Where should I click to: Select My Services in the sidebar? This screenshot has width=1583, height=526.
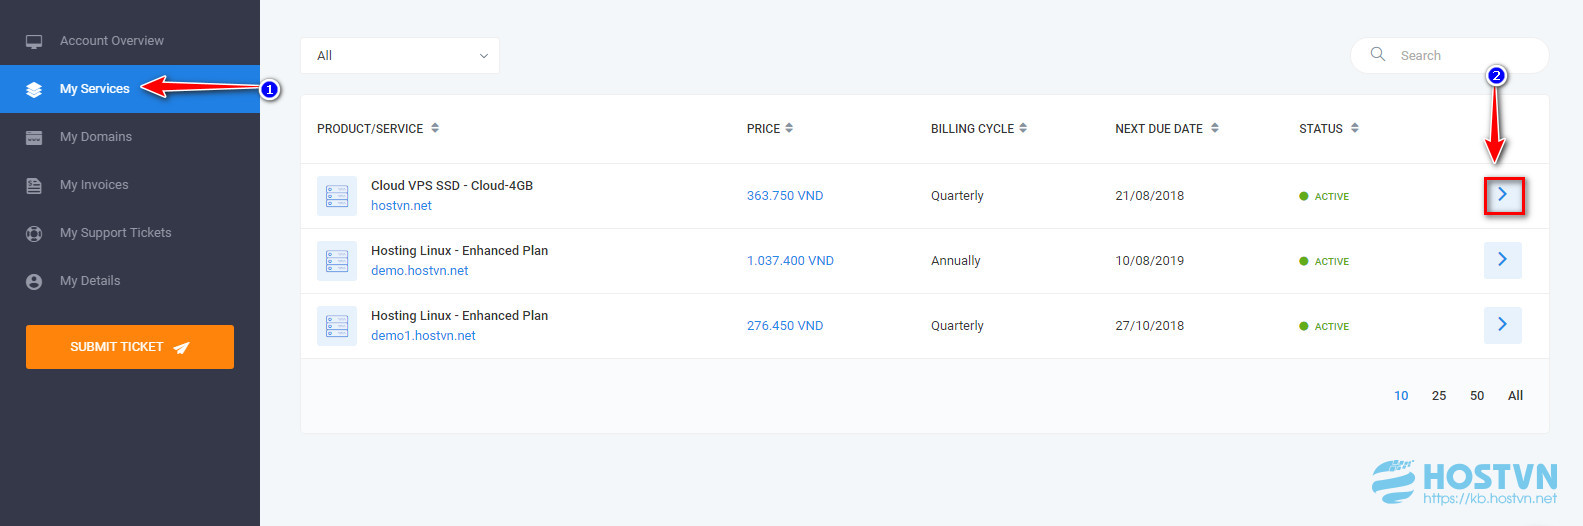coord(94,89)
